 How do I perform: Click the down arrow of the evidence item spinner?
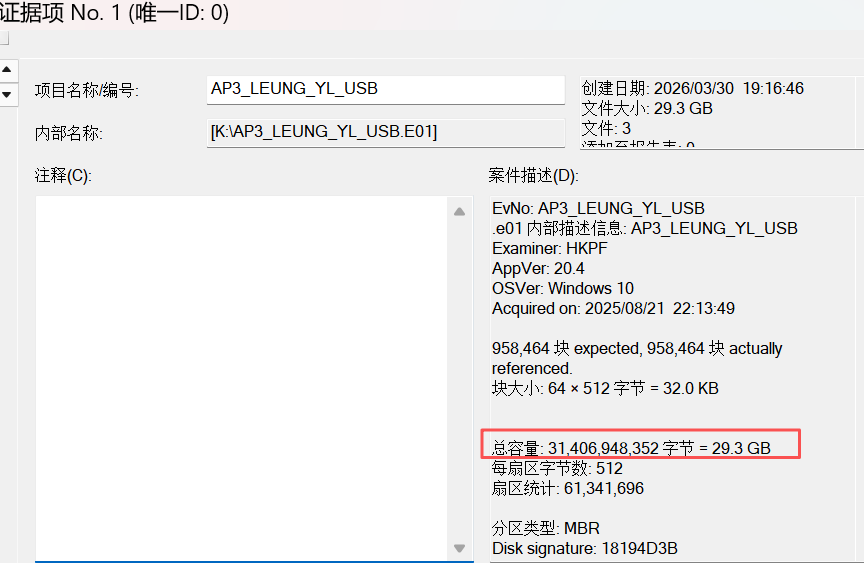pos(8,94)
